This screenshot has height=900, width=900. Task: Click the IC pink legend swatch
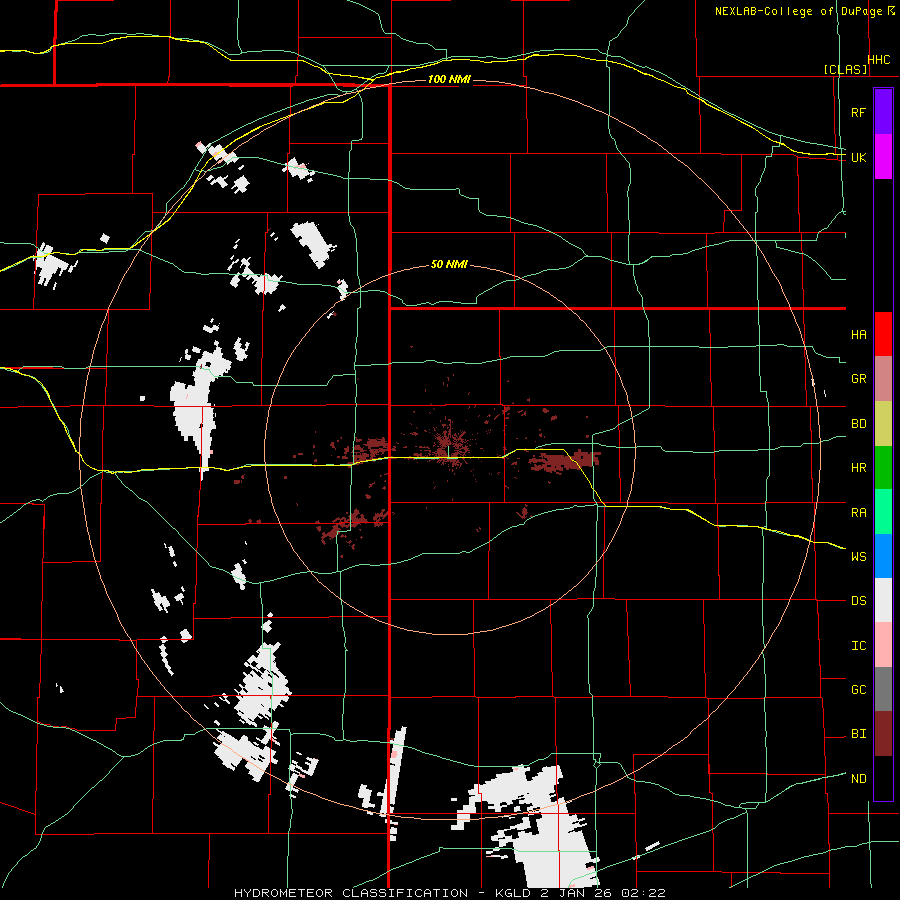883,645
